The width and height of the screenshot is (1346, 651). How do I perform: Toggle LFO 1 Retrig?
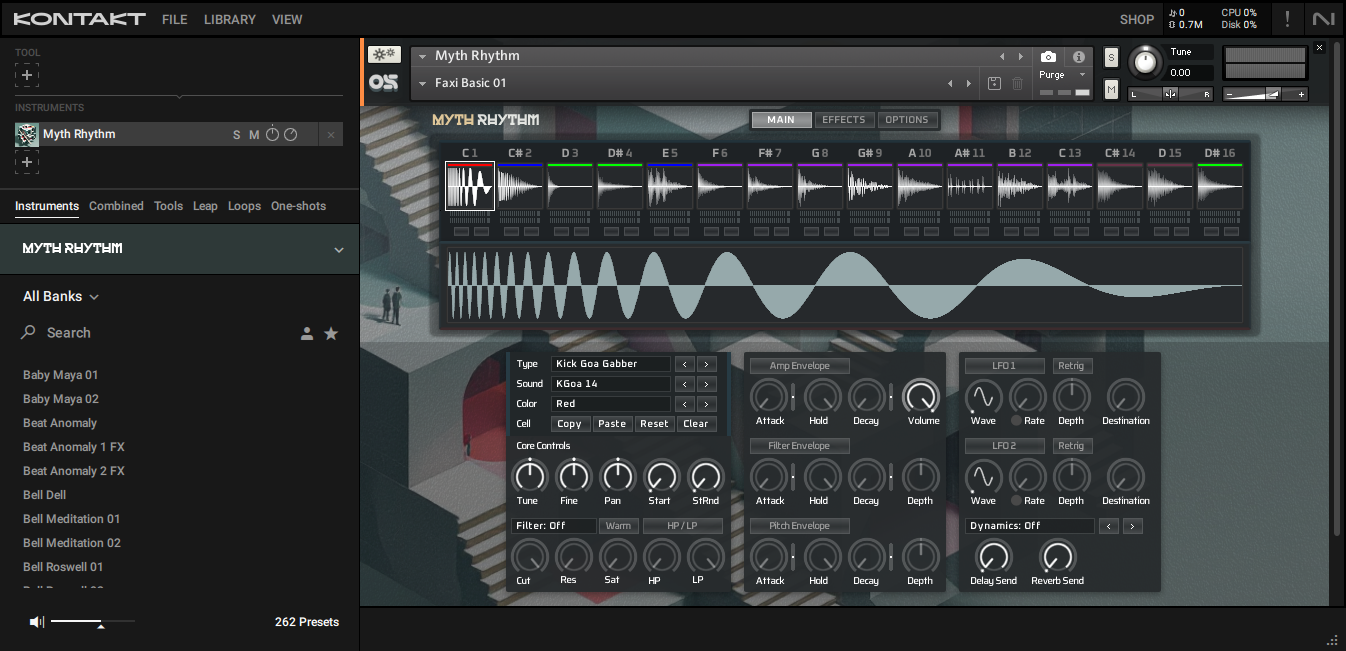pyautogui.click(x=1071, y=366)
